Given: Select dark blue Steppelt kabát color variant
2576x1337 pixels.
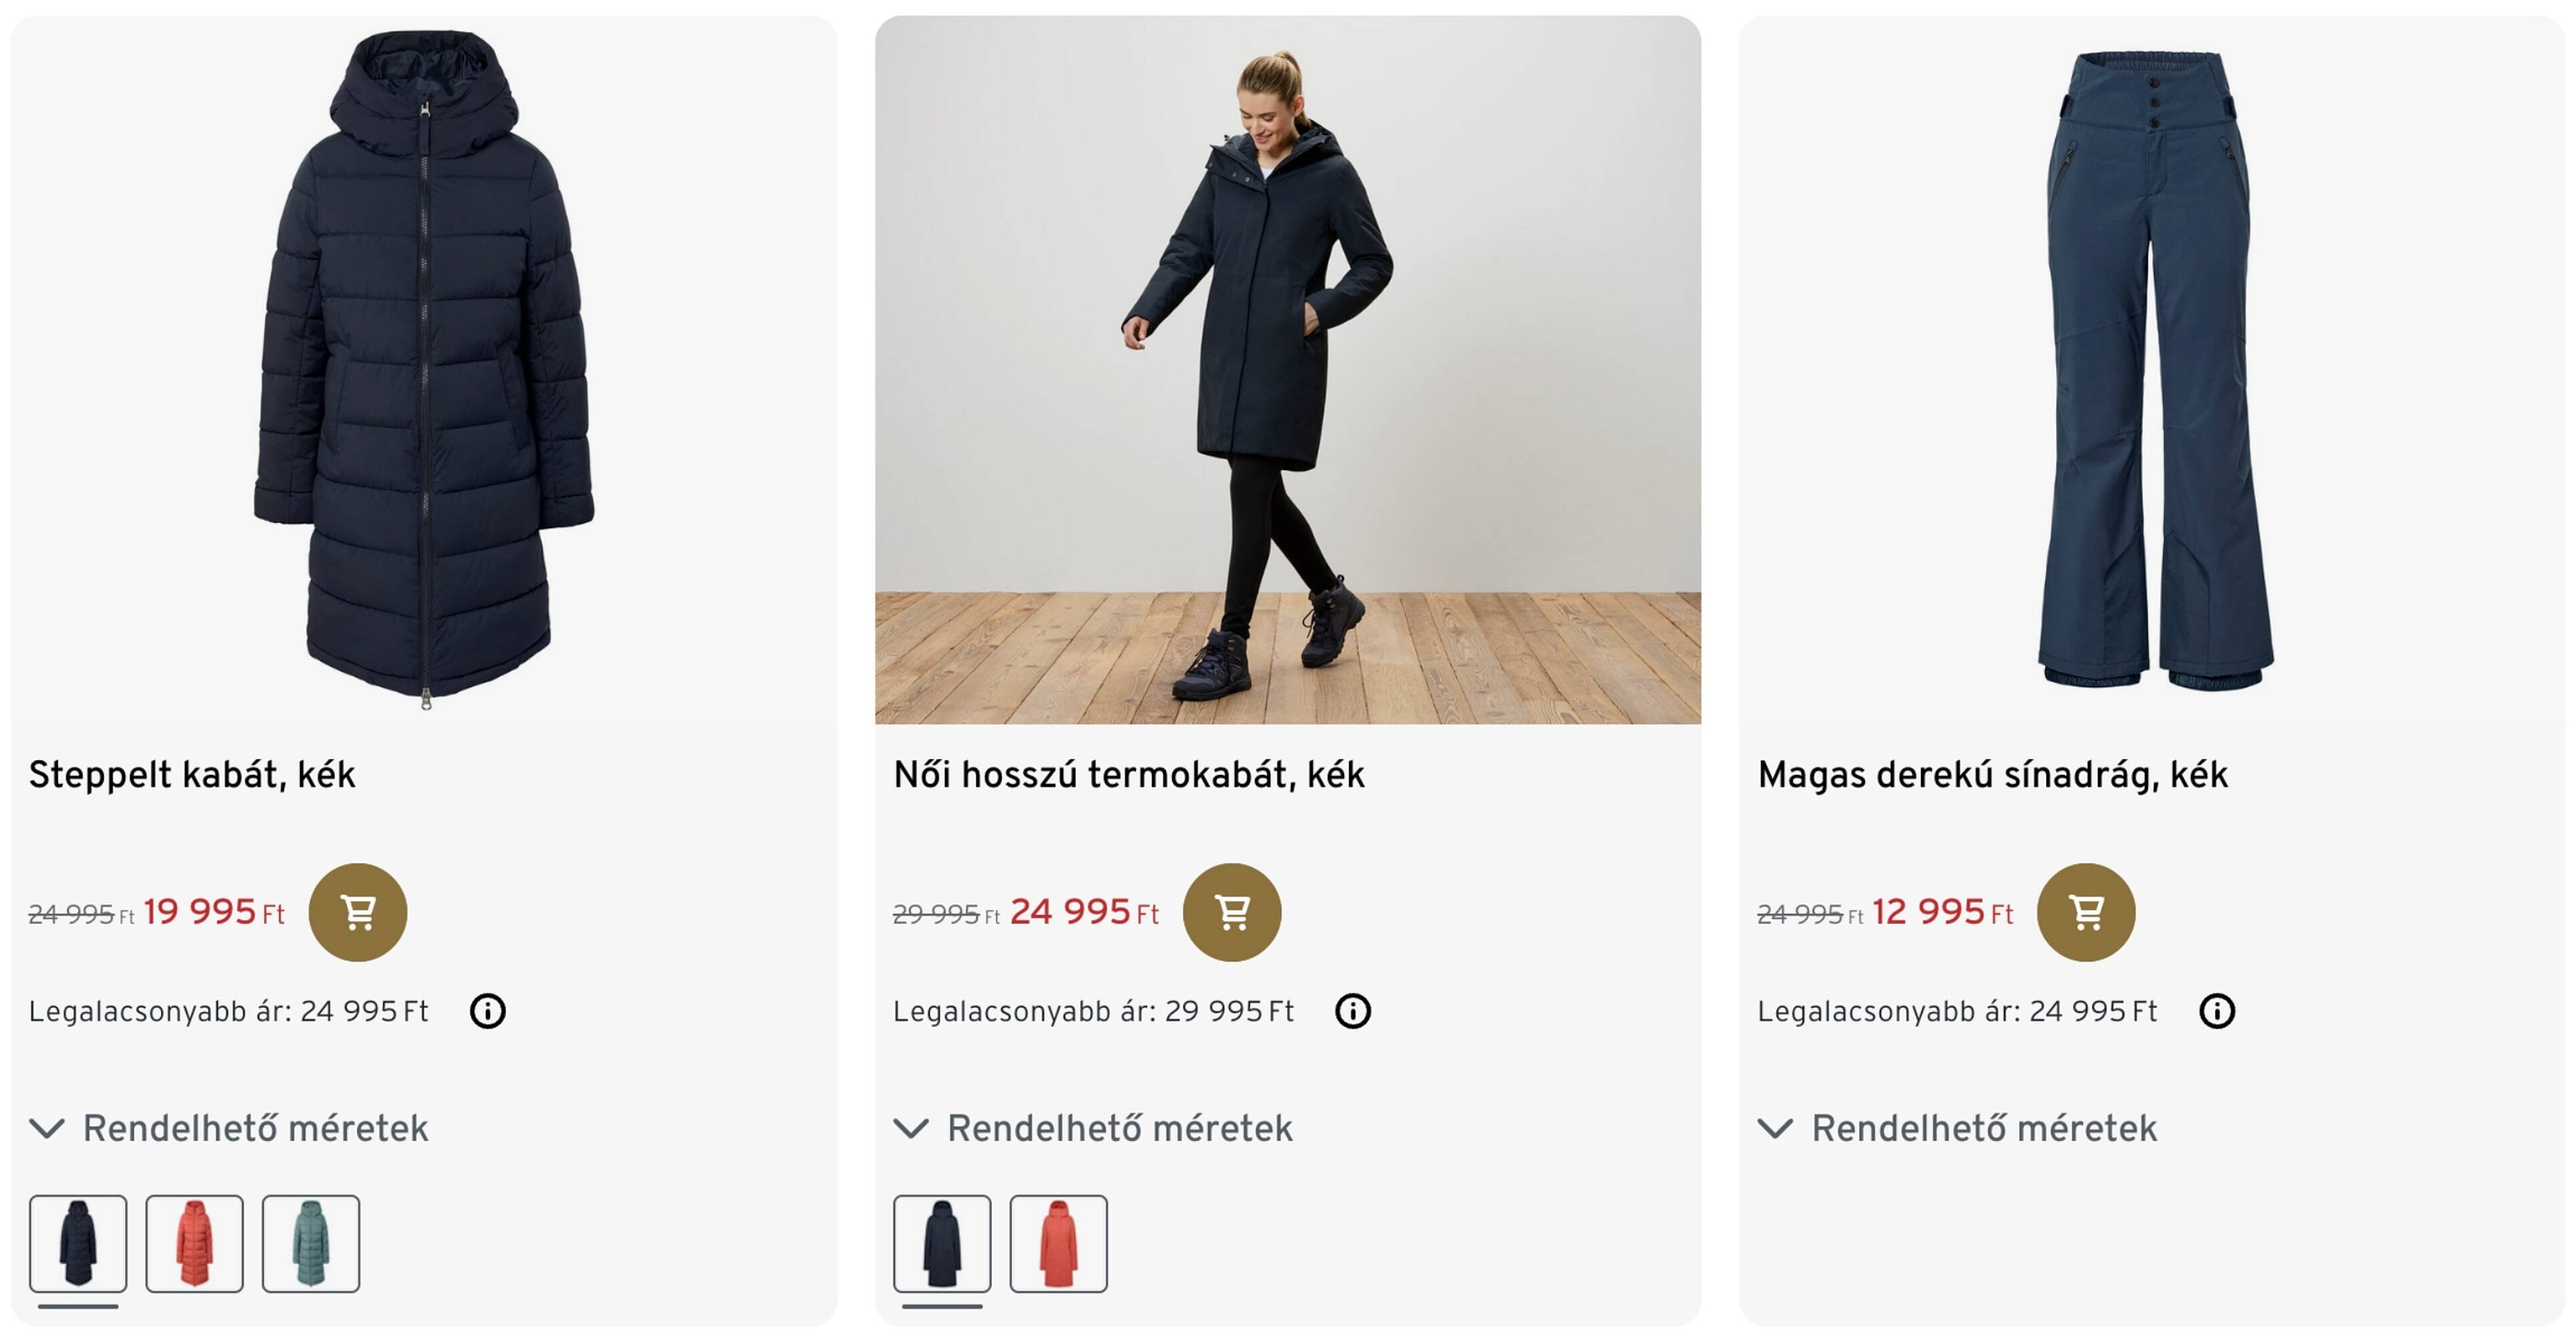Looking at the screenshot, I should coord(78,1243).
